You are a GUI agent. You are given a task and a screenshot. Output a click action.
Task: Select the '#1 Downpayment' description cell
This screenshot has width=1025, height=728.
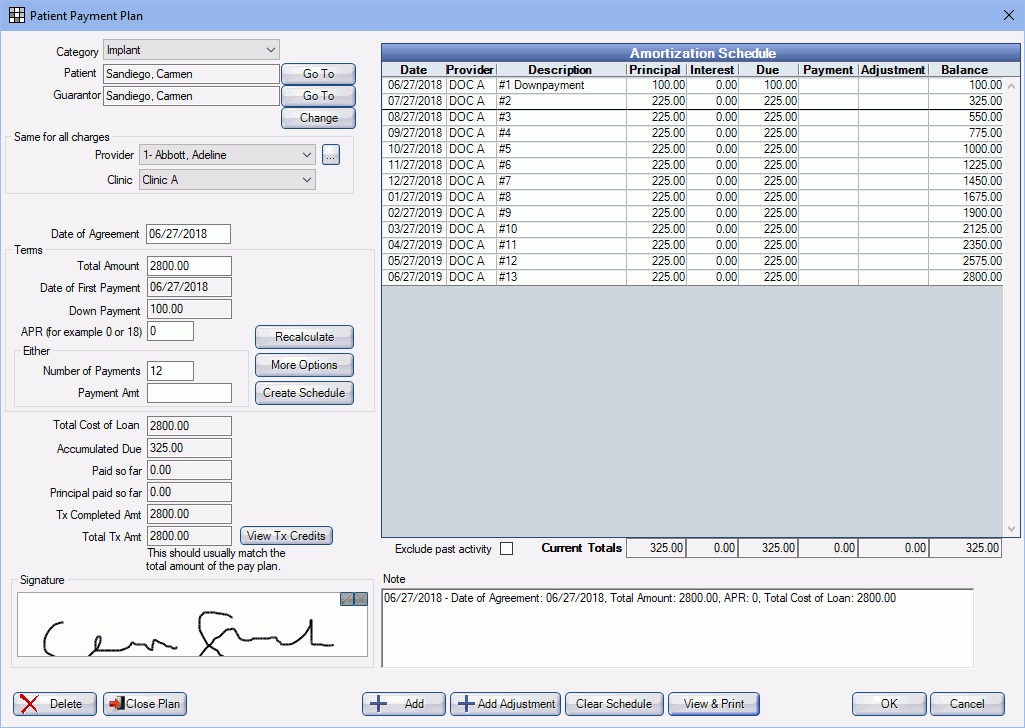(561, 85)
